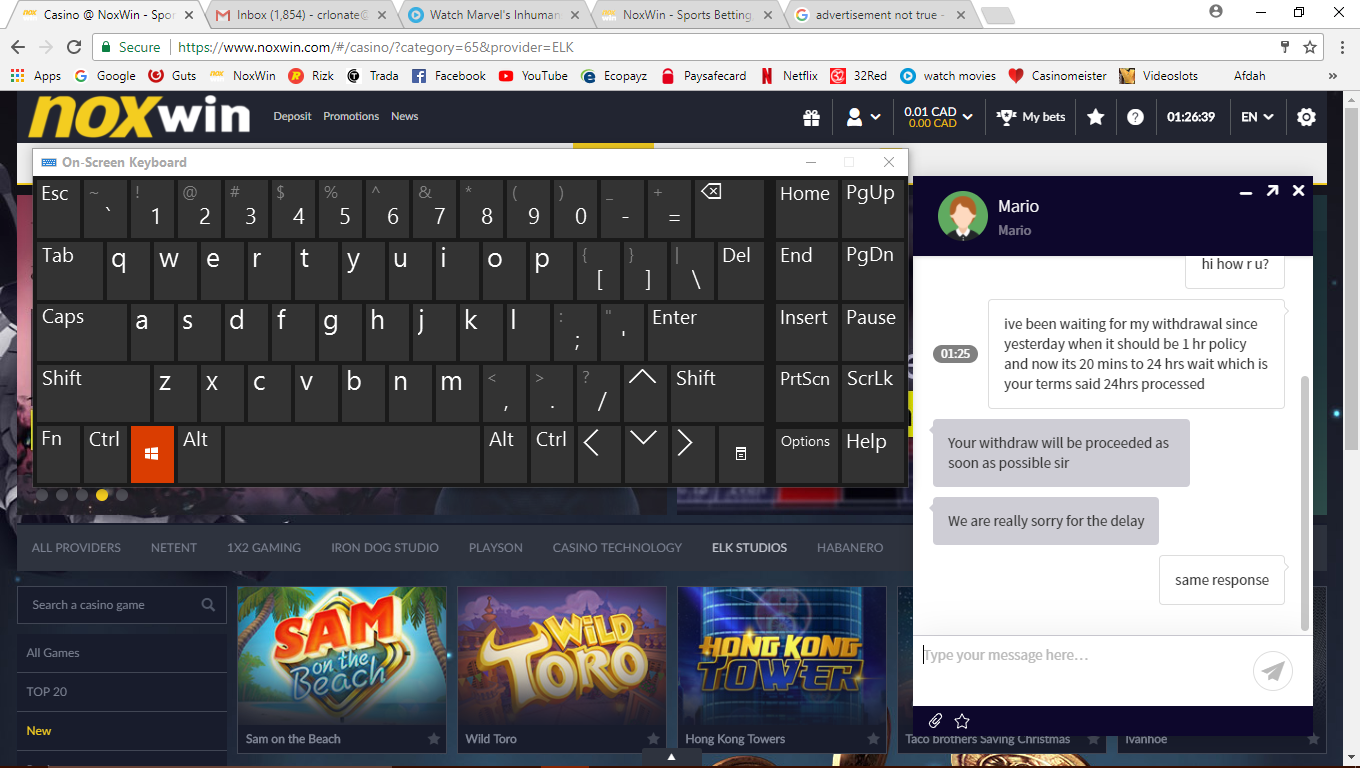Click the chat scrollbar
This screenshot has height=768, width=1360.
(1303, 502)
